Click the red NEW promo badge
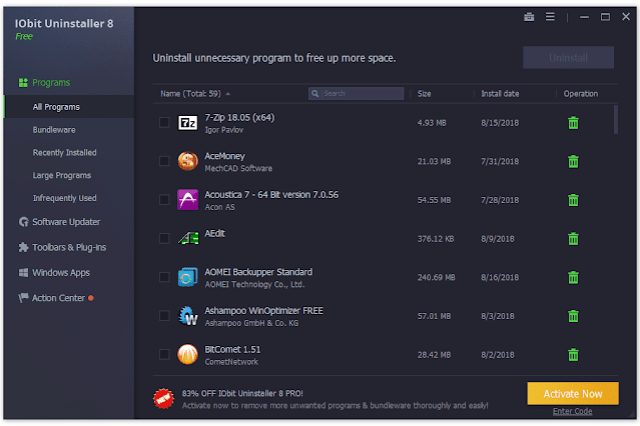Image resolution: width=640 pixels, height=426 pixels. click(164, 398)
